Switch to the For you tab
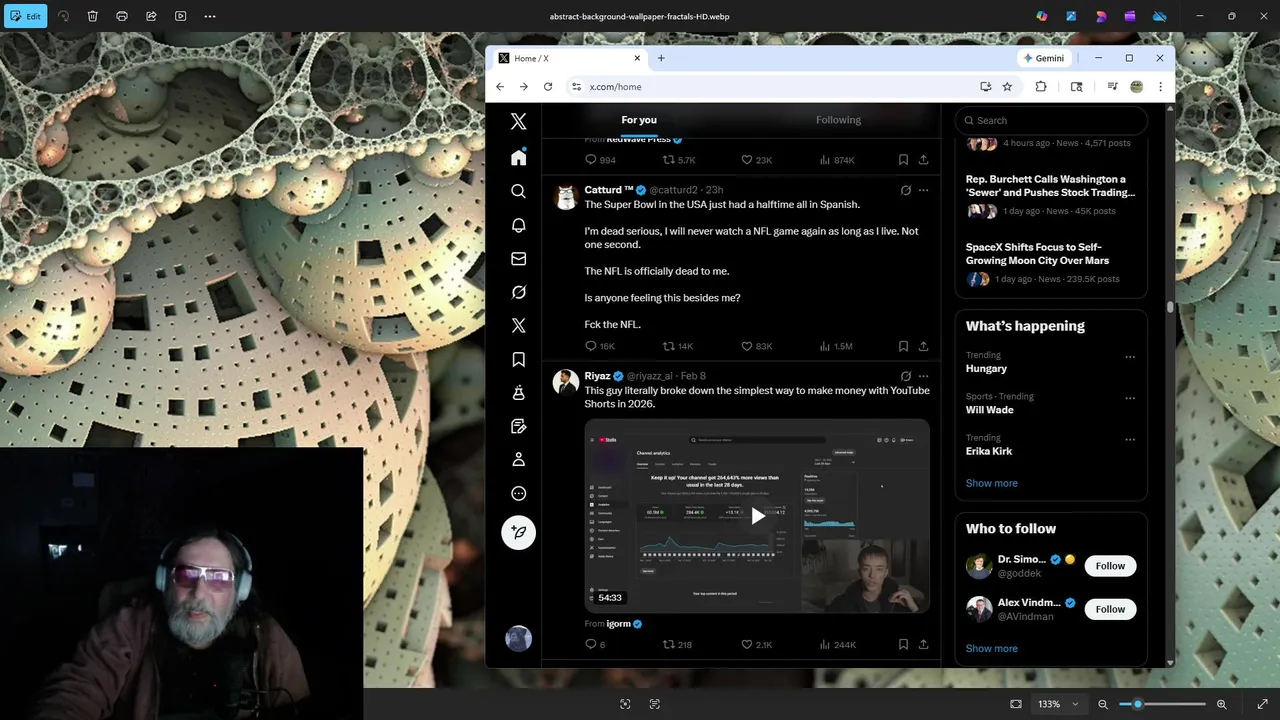This screenshot has width=1280, height=720. pyautogui.click(x=639, y=120)
